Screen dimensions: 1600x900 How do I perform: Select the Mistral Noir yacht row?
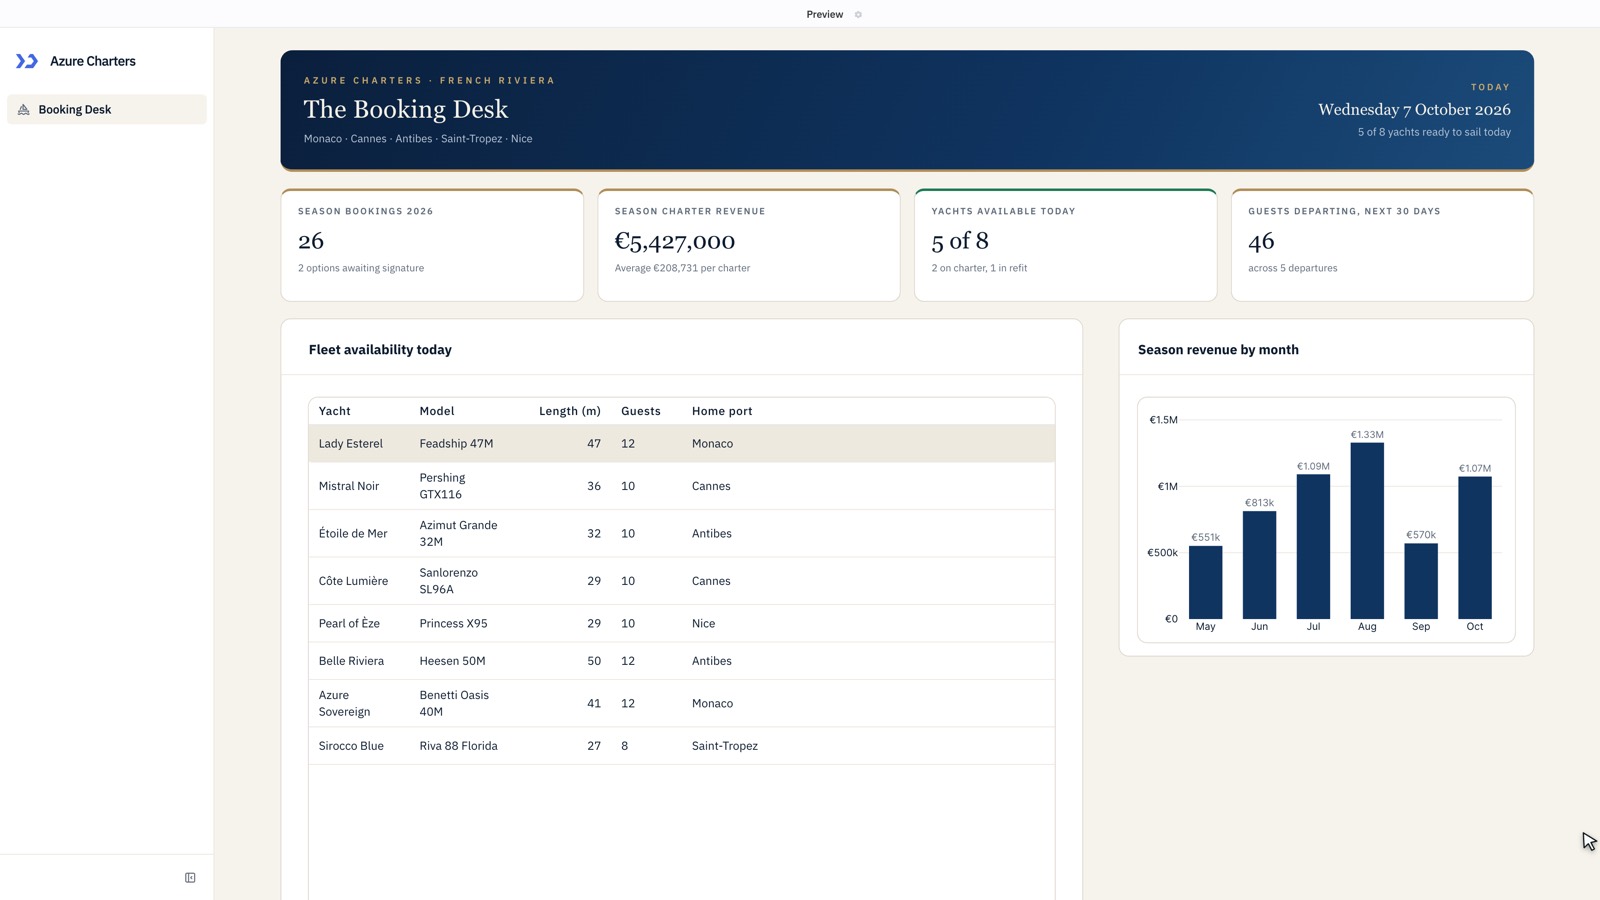[682, 486]
